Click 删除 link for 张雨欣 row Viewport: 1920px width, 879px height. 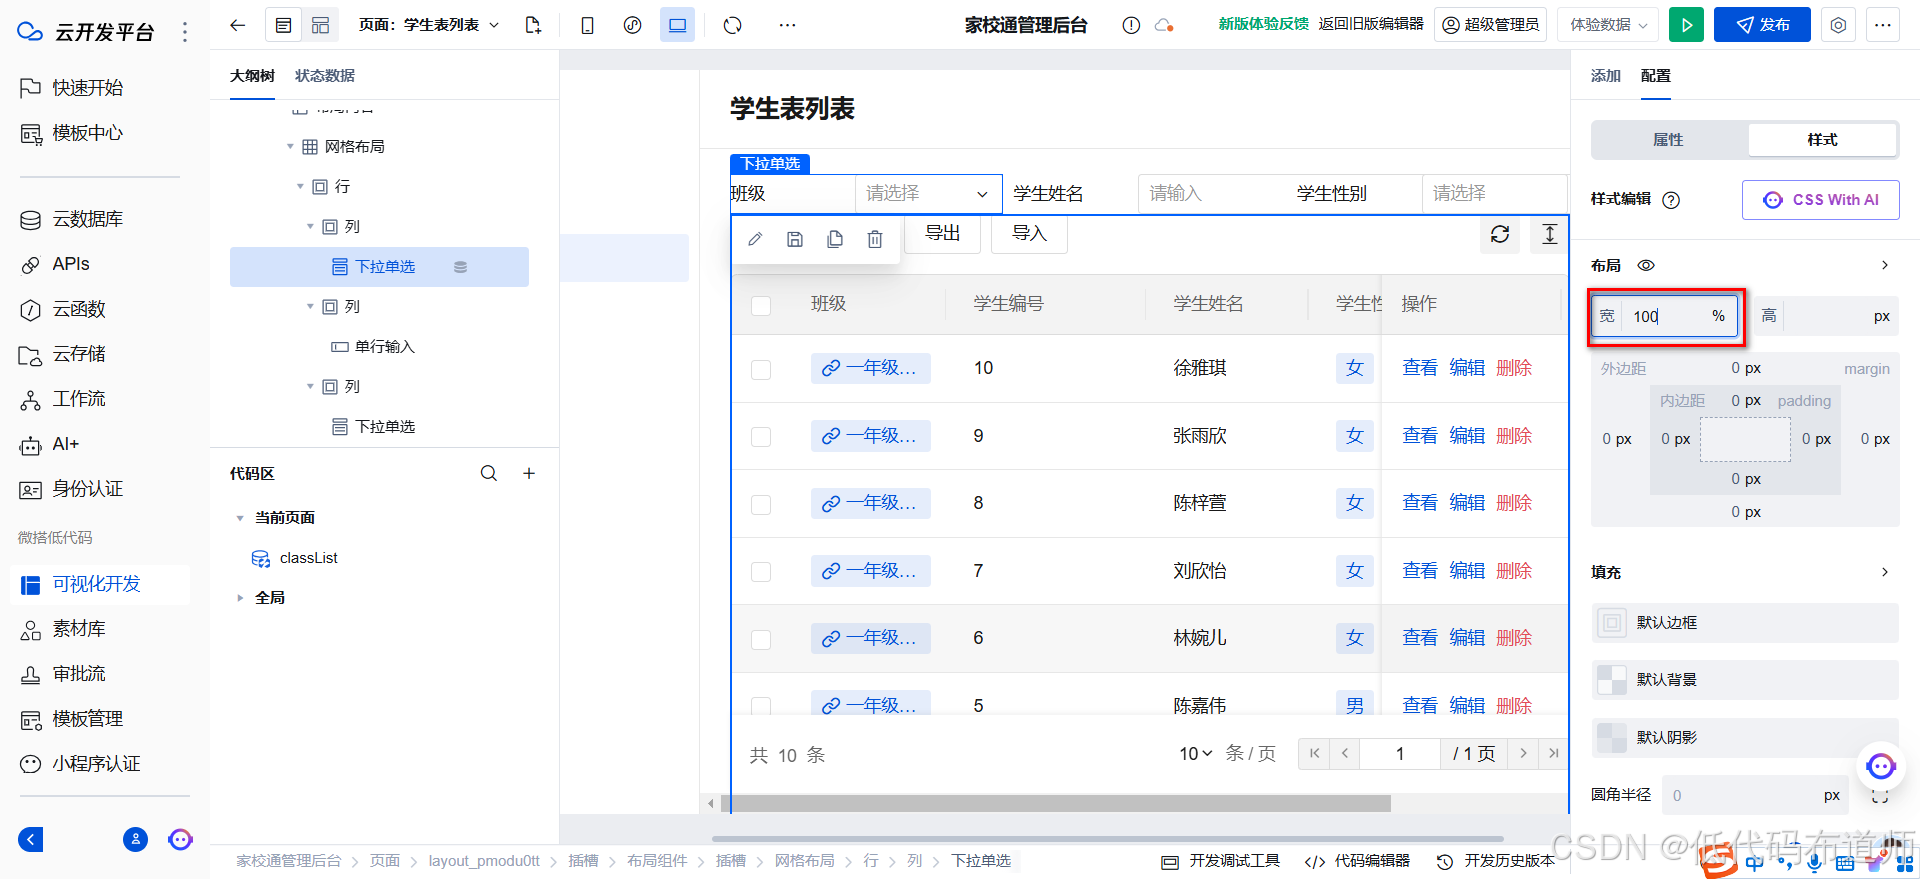click(1514, 436)
